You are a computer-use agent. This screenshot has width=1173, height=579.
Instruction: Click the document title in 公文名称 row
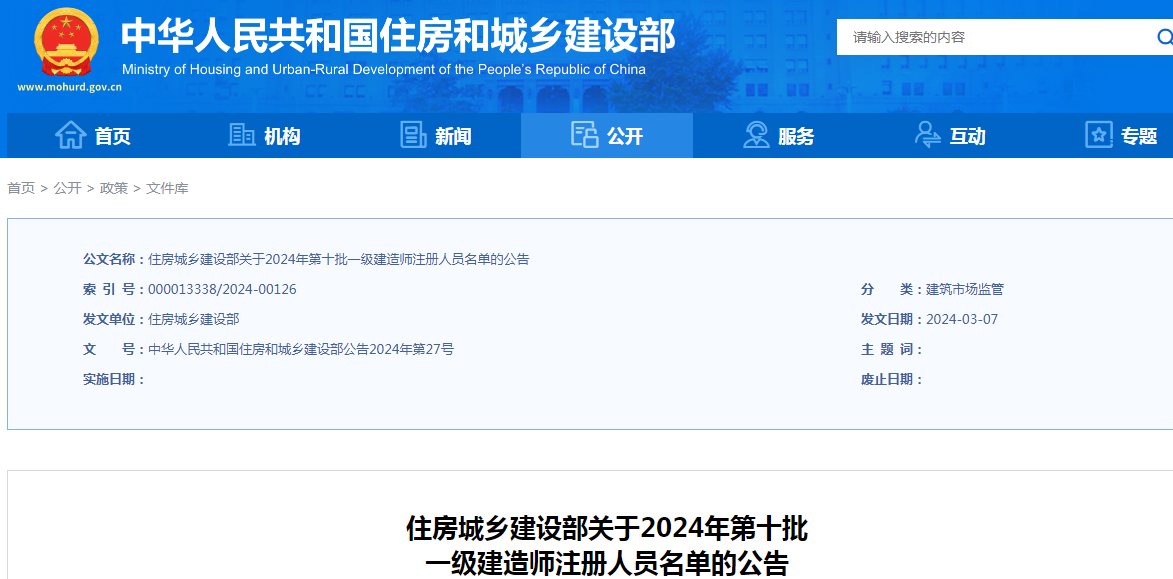(339, 260)
